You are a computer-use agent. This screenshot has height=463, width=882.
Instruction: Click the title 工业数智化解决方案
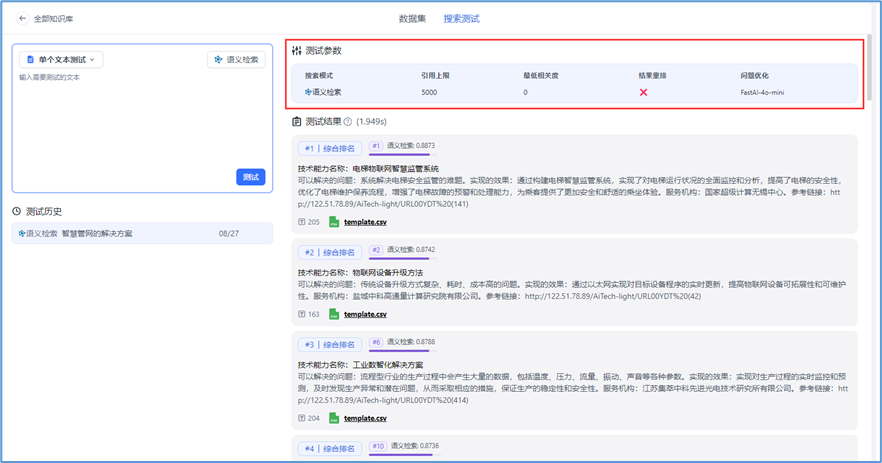coord(388,365)
